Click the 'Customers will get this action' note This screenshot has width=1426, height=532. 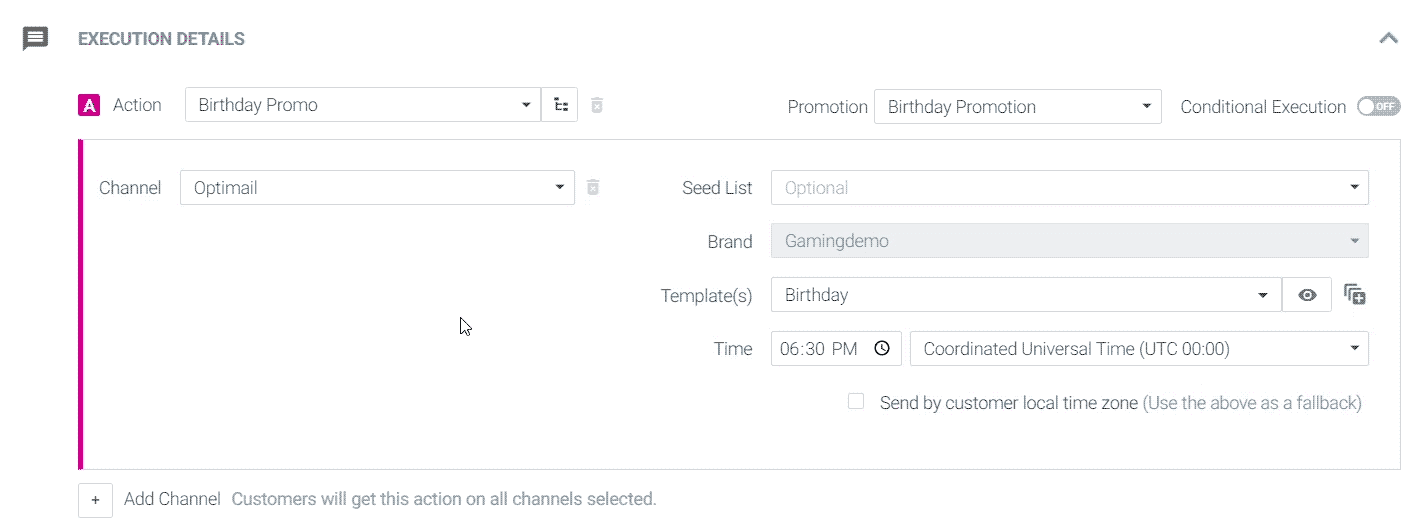click(444, 499)
